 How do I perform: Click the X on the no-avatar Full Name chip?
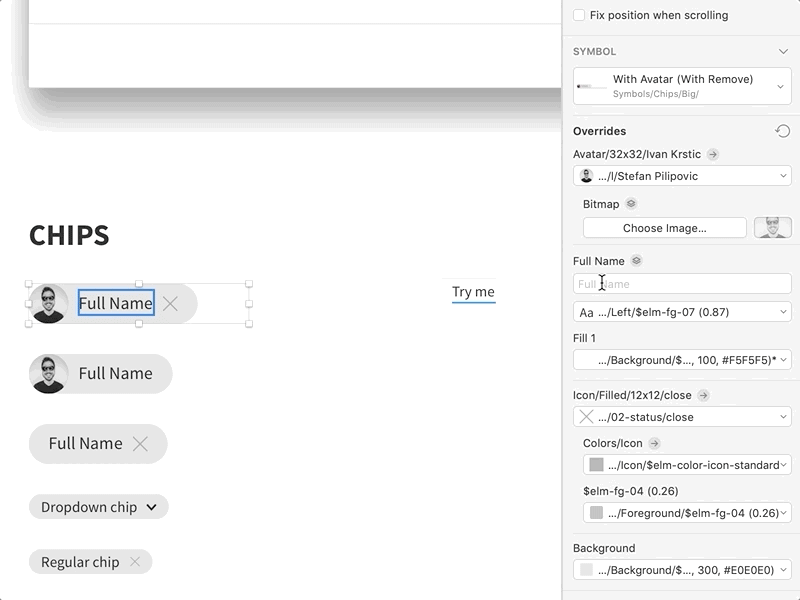click(x=140, y=444)
